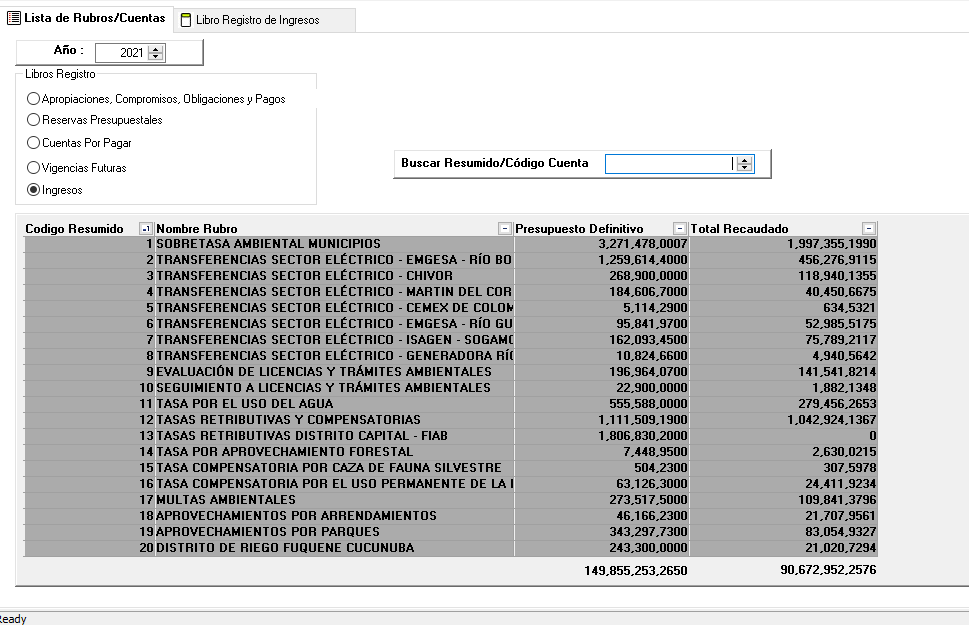Select Apropiaciones, Compromisos, Obligaciones y Pagos option

click(34, 99)
